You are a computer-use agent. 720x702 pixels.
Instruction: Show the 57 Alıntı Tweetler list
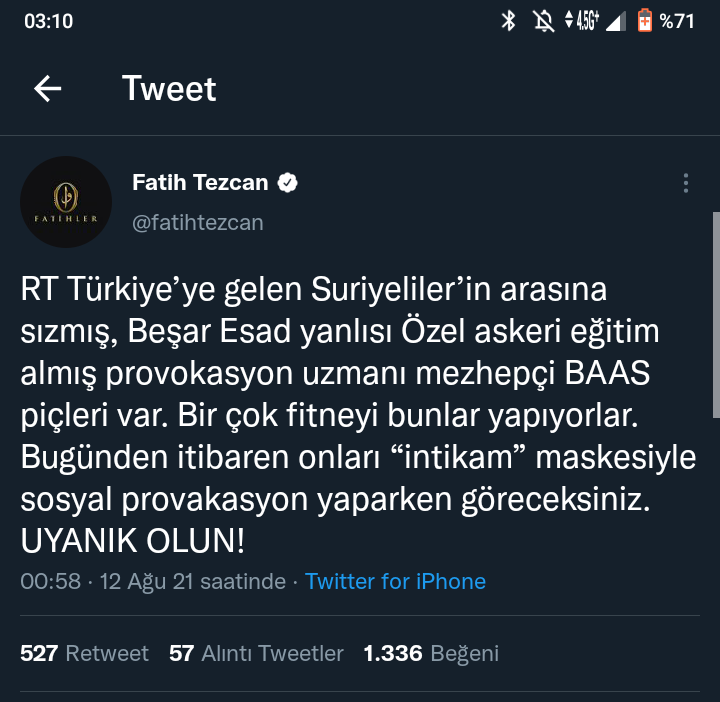point(256,654)
